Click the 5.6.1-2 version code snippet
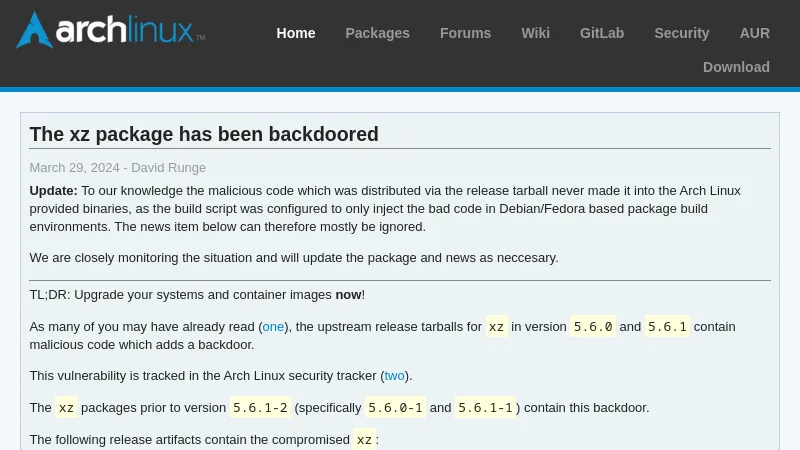 point(260,408)
